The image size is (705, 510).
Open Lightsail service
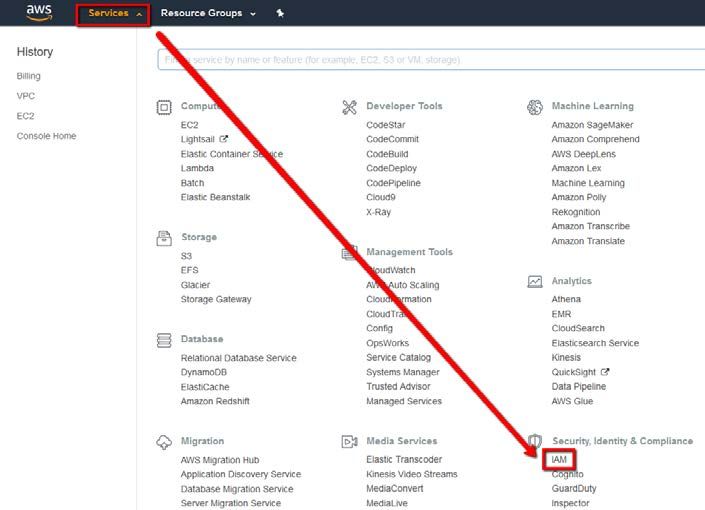(x=197, y=139)
